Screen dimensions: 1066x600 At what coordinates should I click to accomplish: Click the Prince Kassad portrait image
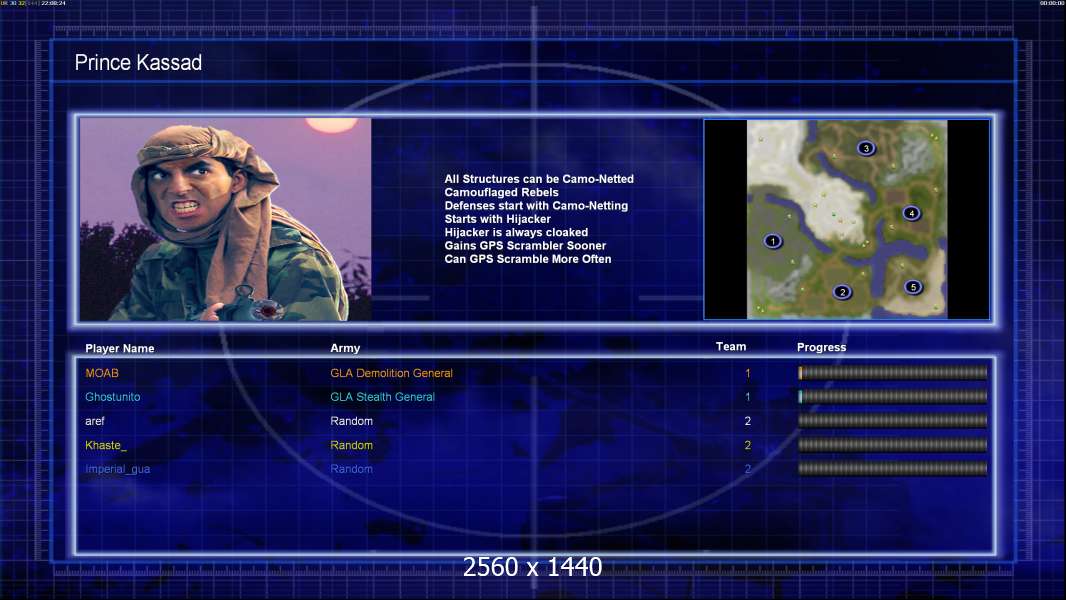[225, 219]
